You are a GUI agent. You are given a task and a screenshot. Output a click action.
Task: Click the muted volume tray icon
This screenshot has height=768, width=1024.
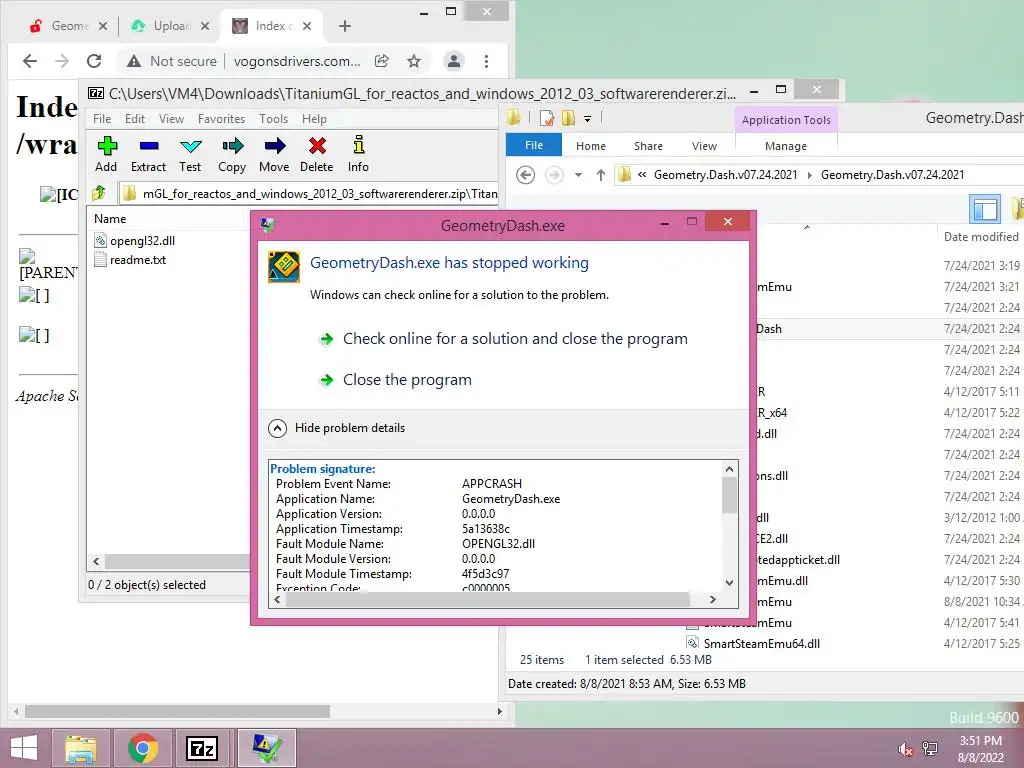click(x=905, y=749)
